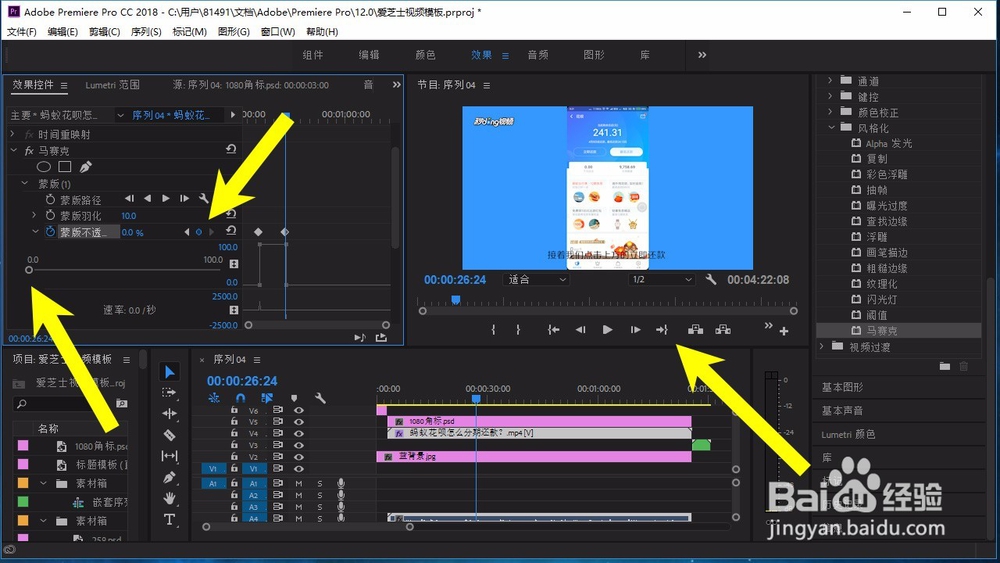1000x563 pixels.
Task: Open mask path tracking wrench options
Action: pos(203,199)
